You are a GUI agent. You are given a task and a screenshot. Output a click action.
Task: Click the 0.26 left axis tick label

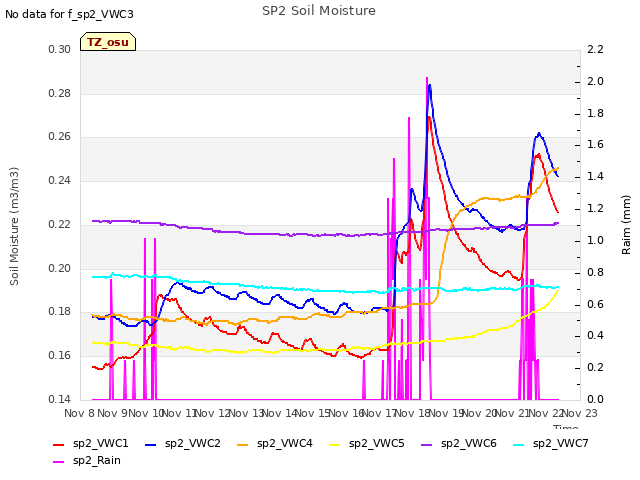pos(60,137)
